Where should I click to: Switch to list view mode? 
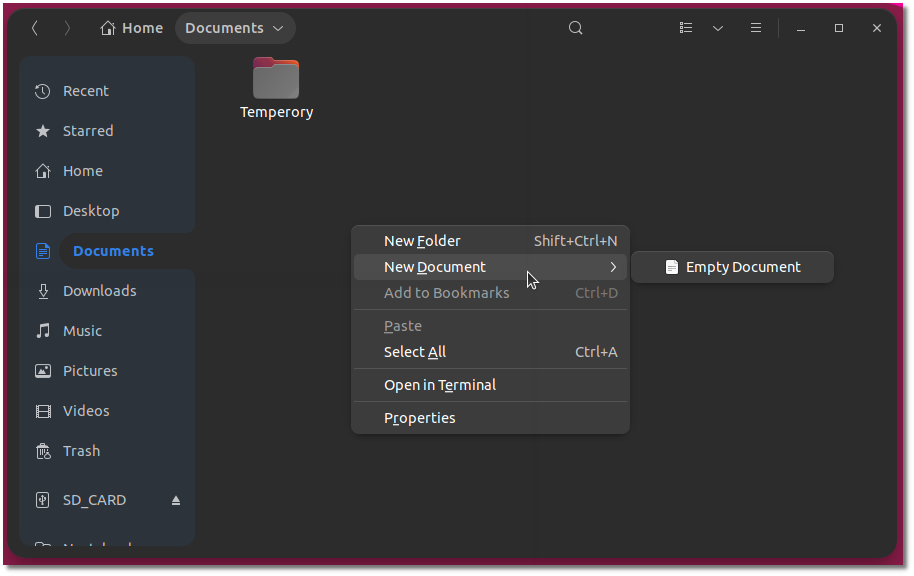pyautogui.click(x=685, y=28)
